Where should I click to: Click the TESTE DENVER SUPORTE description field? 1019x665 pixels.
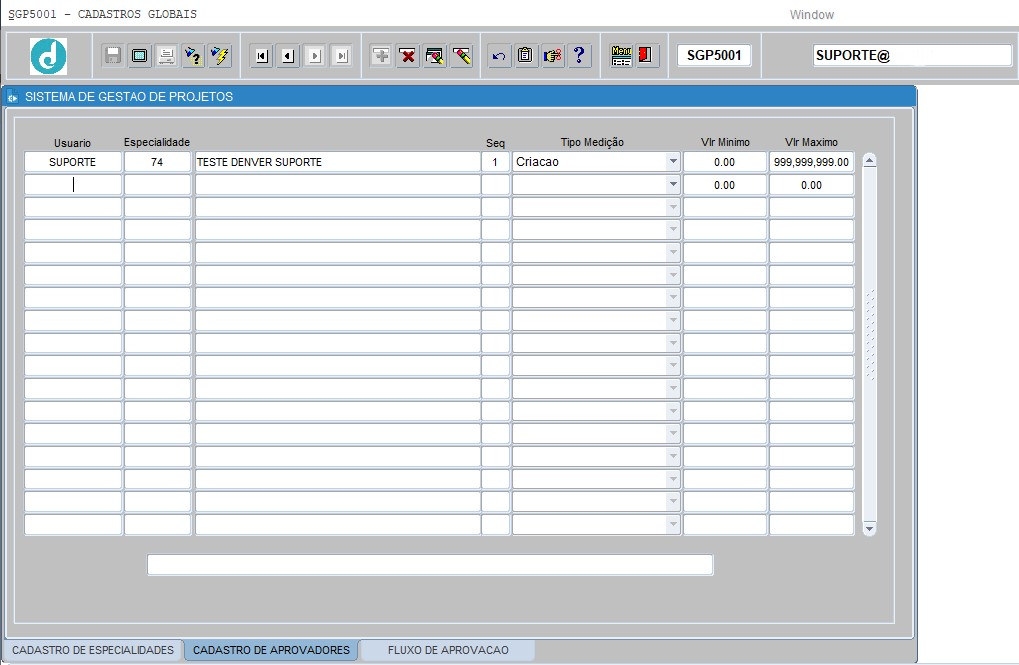click(337, 162)
